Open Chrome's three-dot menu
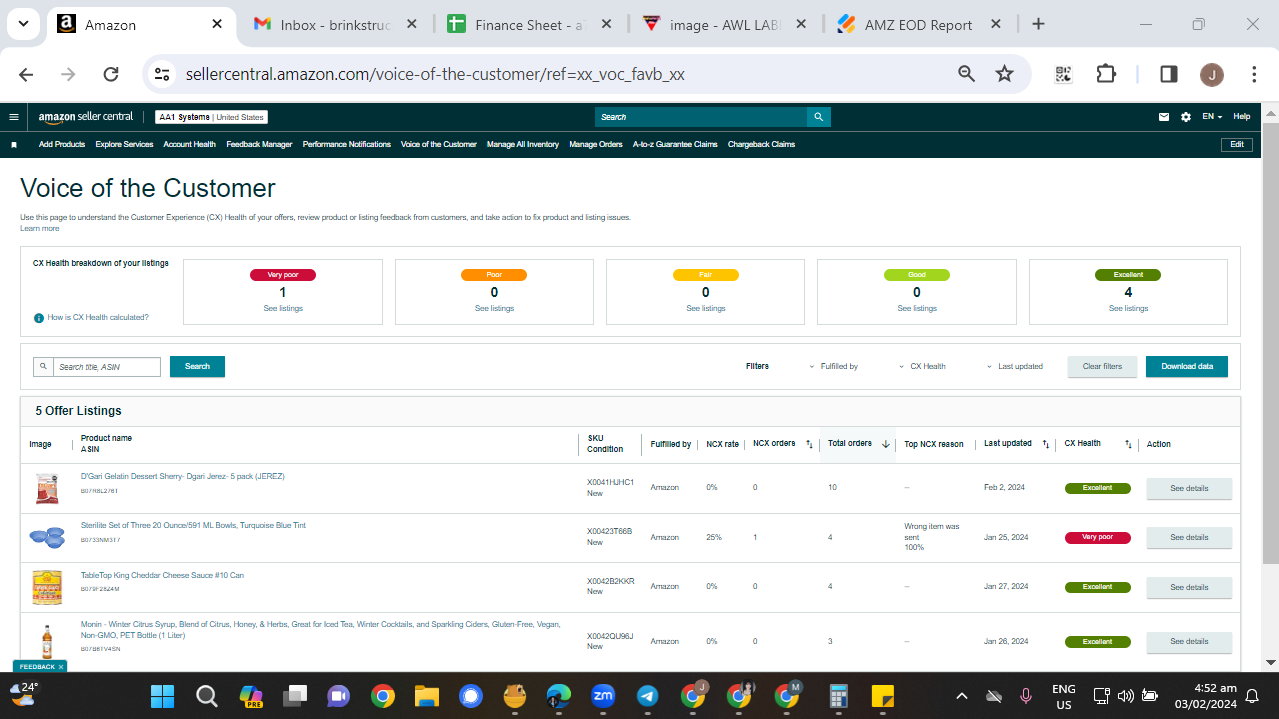The image size is (1279, 719). point(1254,74)
